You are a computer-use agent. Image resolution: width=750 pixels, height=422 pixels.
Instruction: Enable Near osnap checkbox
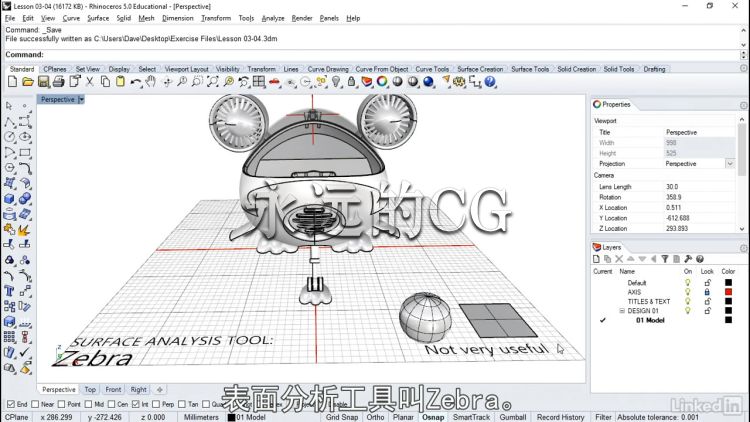(x=35, y=404)
